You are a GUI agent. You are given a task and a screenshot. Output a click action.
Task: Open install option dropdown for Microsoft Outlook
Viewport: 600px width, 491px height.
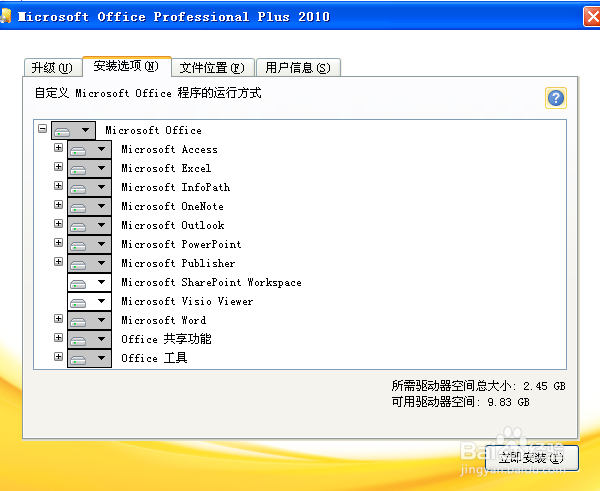coord(90,225)
